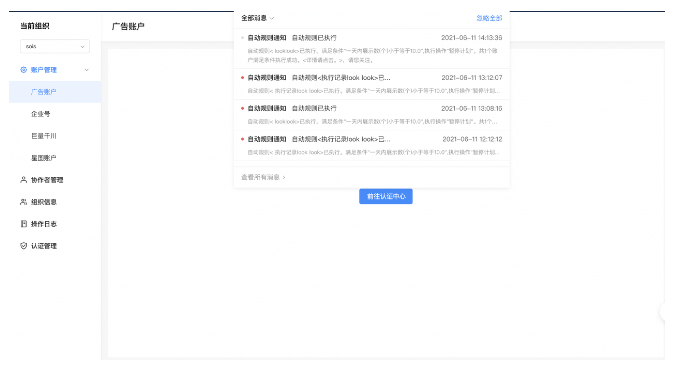Open notification dated 2021-06-11 12:12:12
The width and height of the screenshot is (681, 370).
pyautogui.click(x=372, y=146)
